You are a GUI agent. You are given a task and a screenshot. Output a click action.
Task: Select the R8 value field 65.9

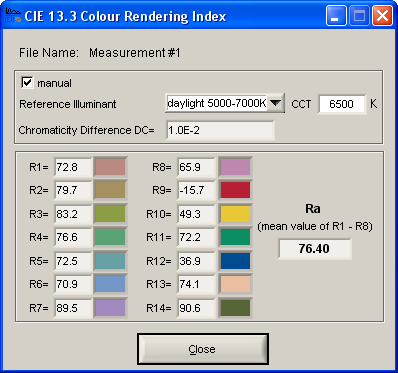196,167
